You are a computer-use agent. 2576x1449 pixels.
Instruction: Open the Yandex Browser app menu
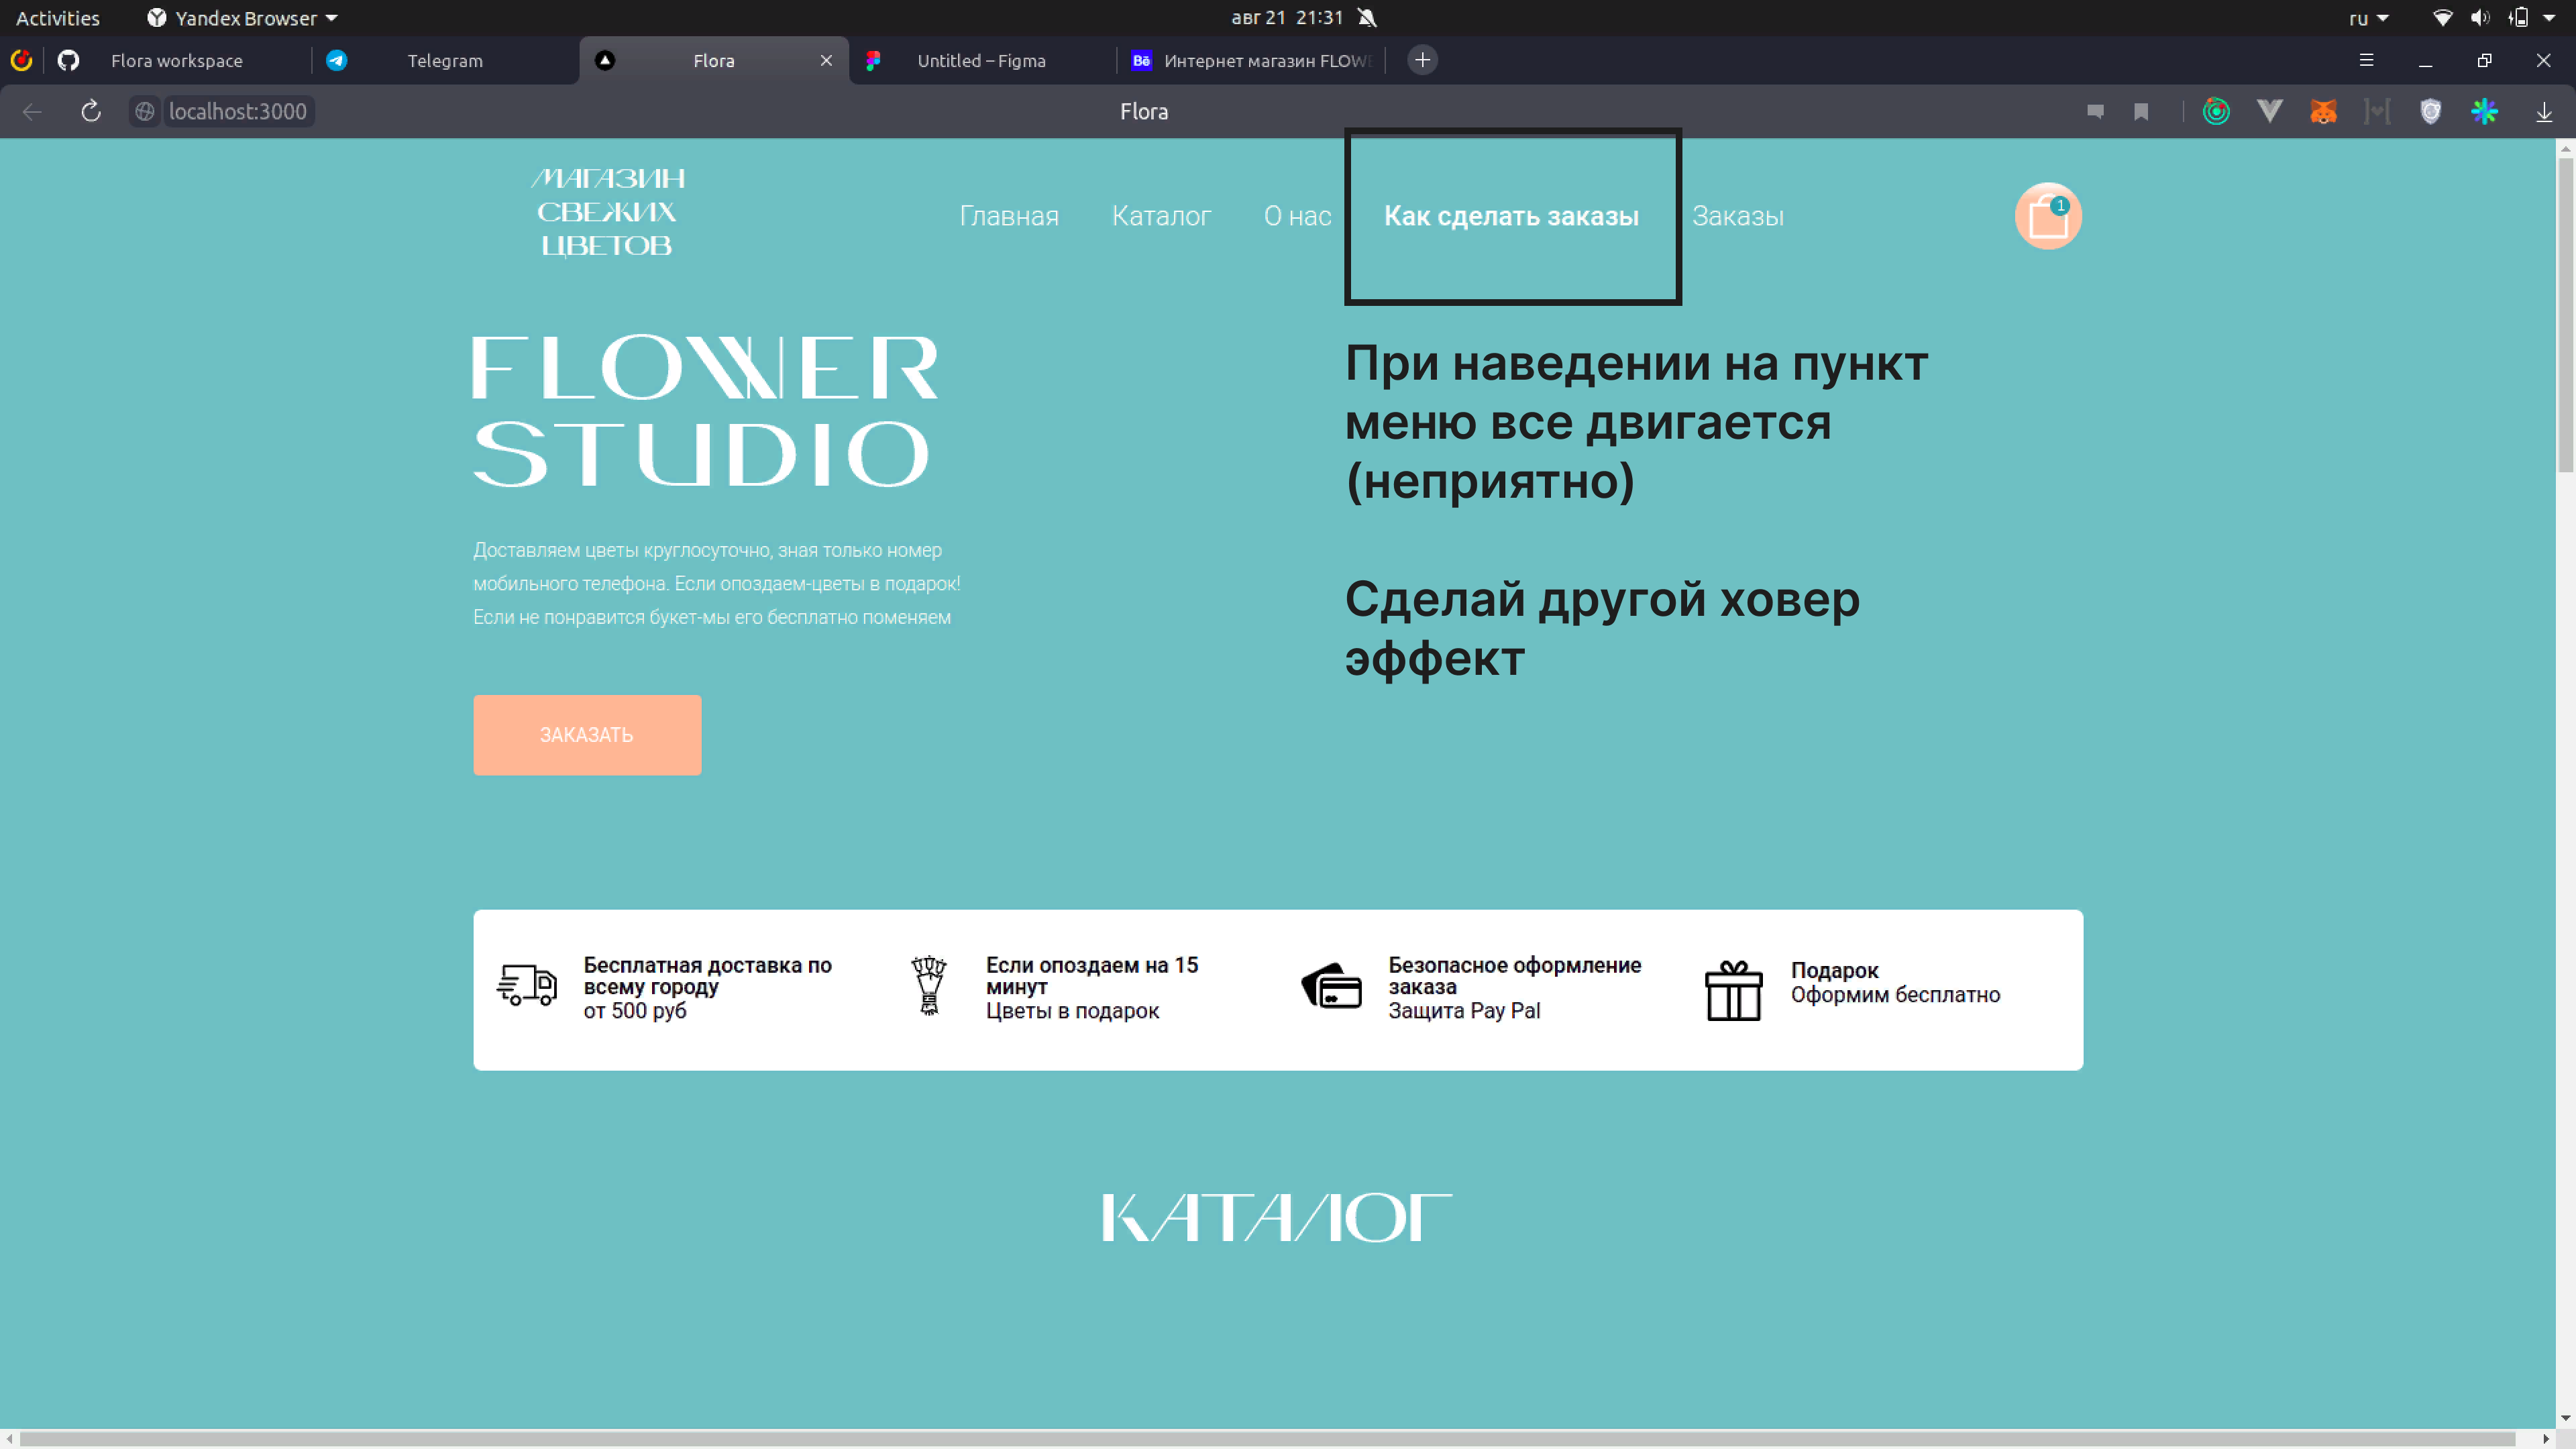pyautogui.click(x=243, y=18)
